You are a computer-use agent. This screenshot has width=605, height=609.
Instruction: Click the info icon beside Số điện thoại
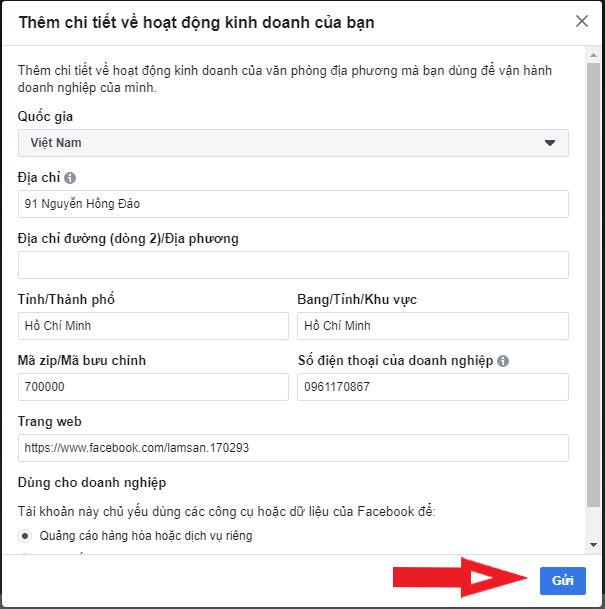(503, 361)
